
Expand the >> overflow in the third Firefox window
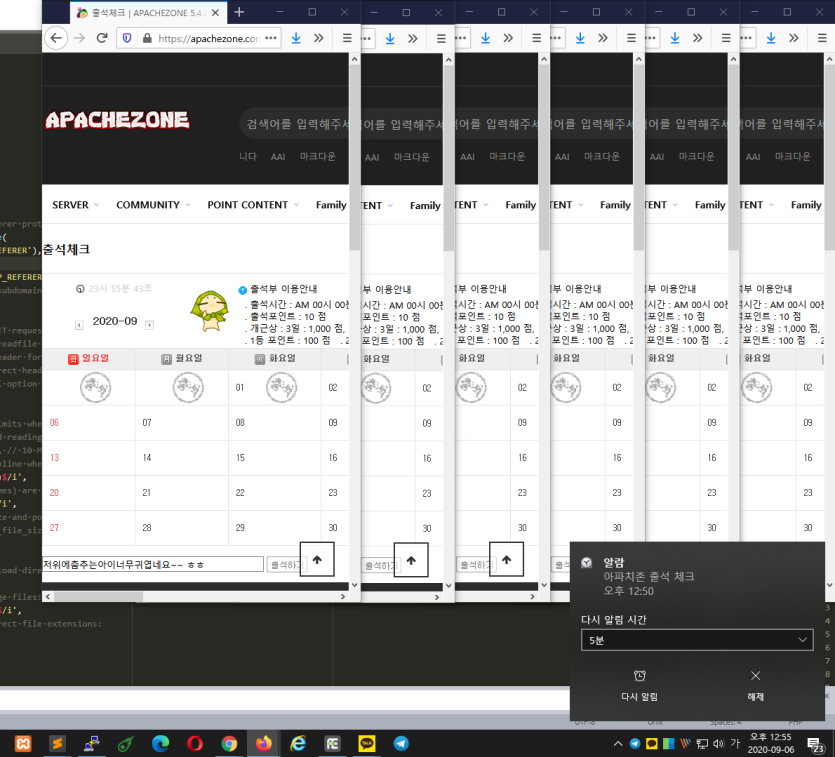click(x=508, y=38)
